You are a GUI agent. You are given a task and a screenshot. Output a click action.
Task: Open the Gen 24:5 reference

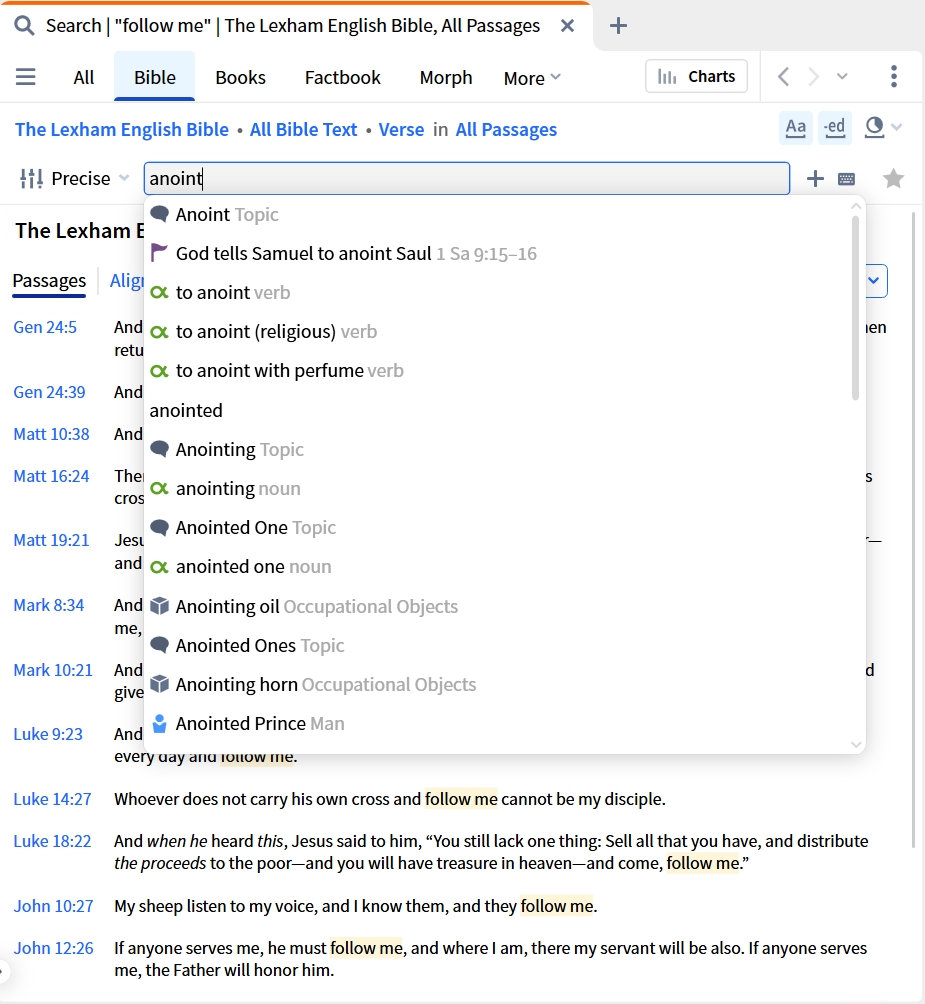[45, 327]
